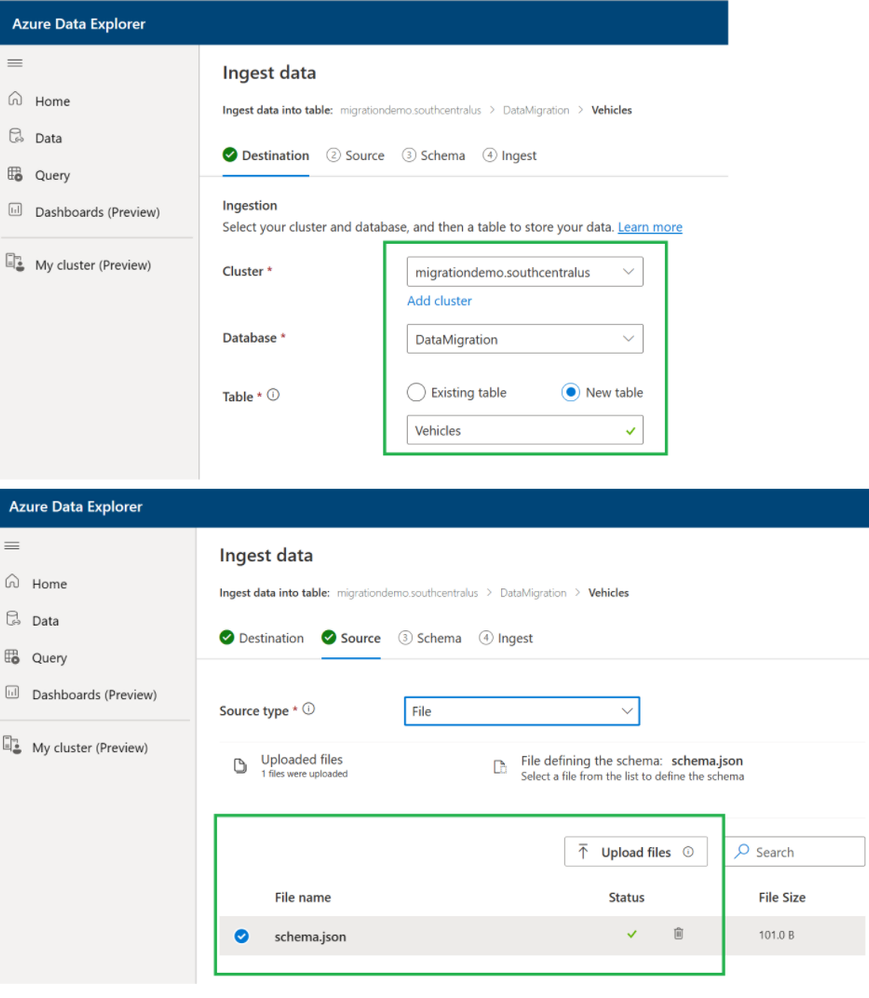Image resolution: width=869 pixels, height=998 pixels.
Task: Select Destination tab in top window
Action: tap(266, 155)
